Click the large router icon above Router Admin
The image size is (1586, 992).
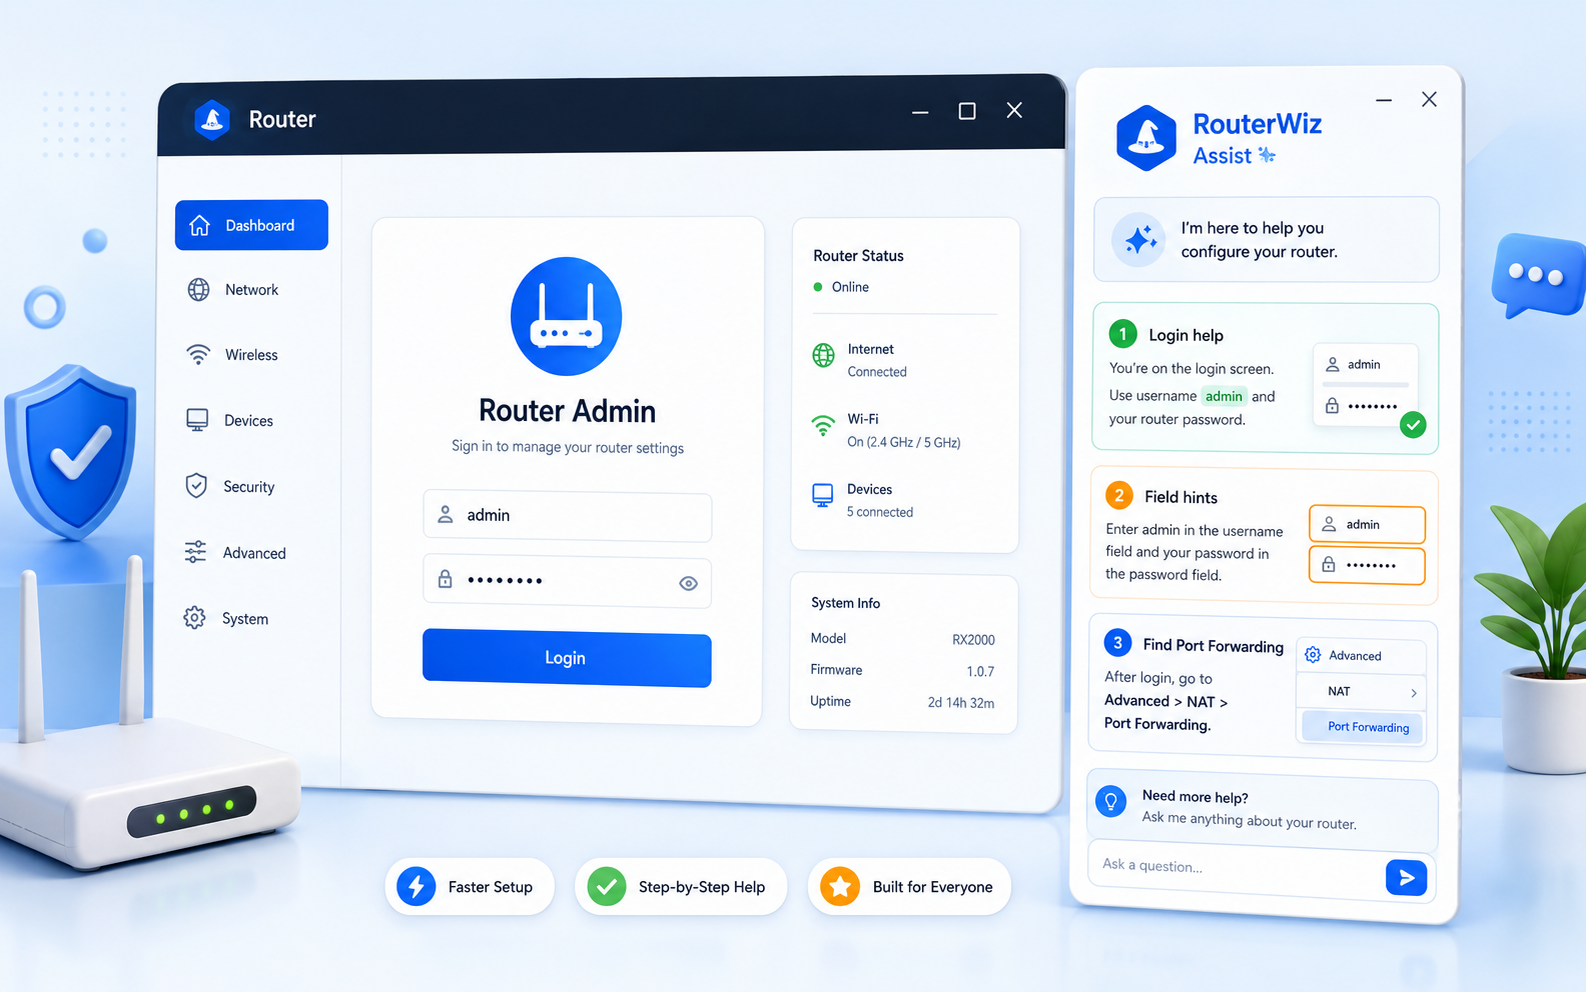point(566,316)
